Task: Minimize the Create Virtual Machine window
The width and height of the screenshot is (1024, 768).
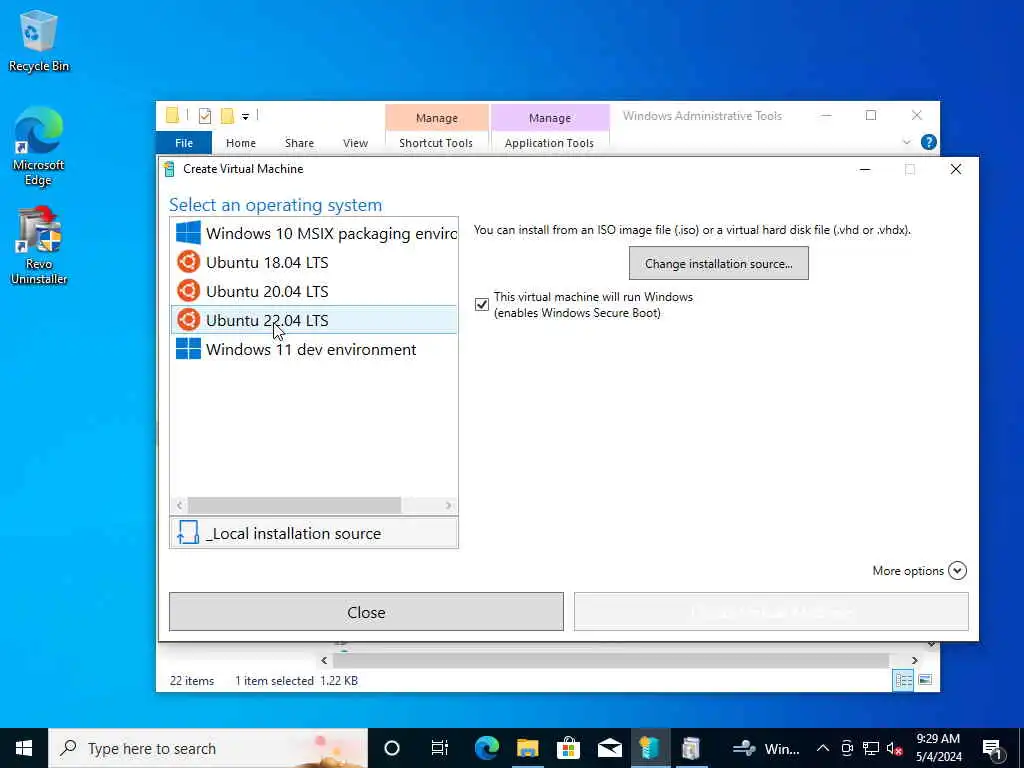Action: 865,169
